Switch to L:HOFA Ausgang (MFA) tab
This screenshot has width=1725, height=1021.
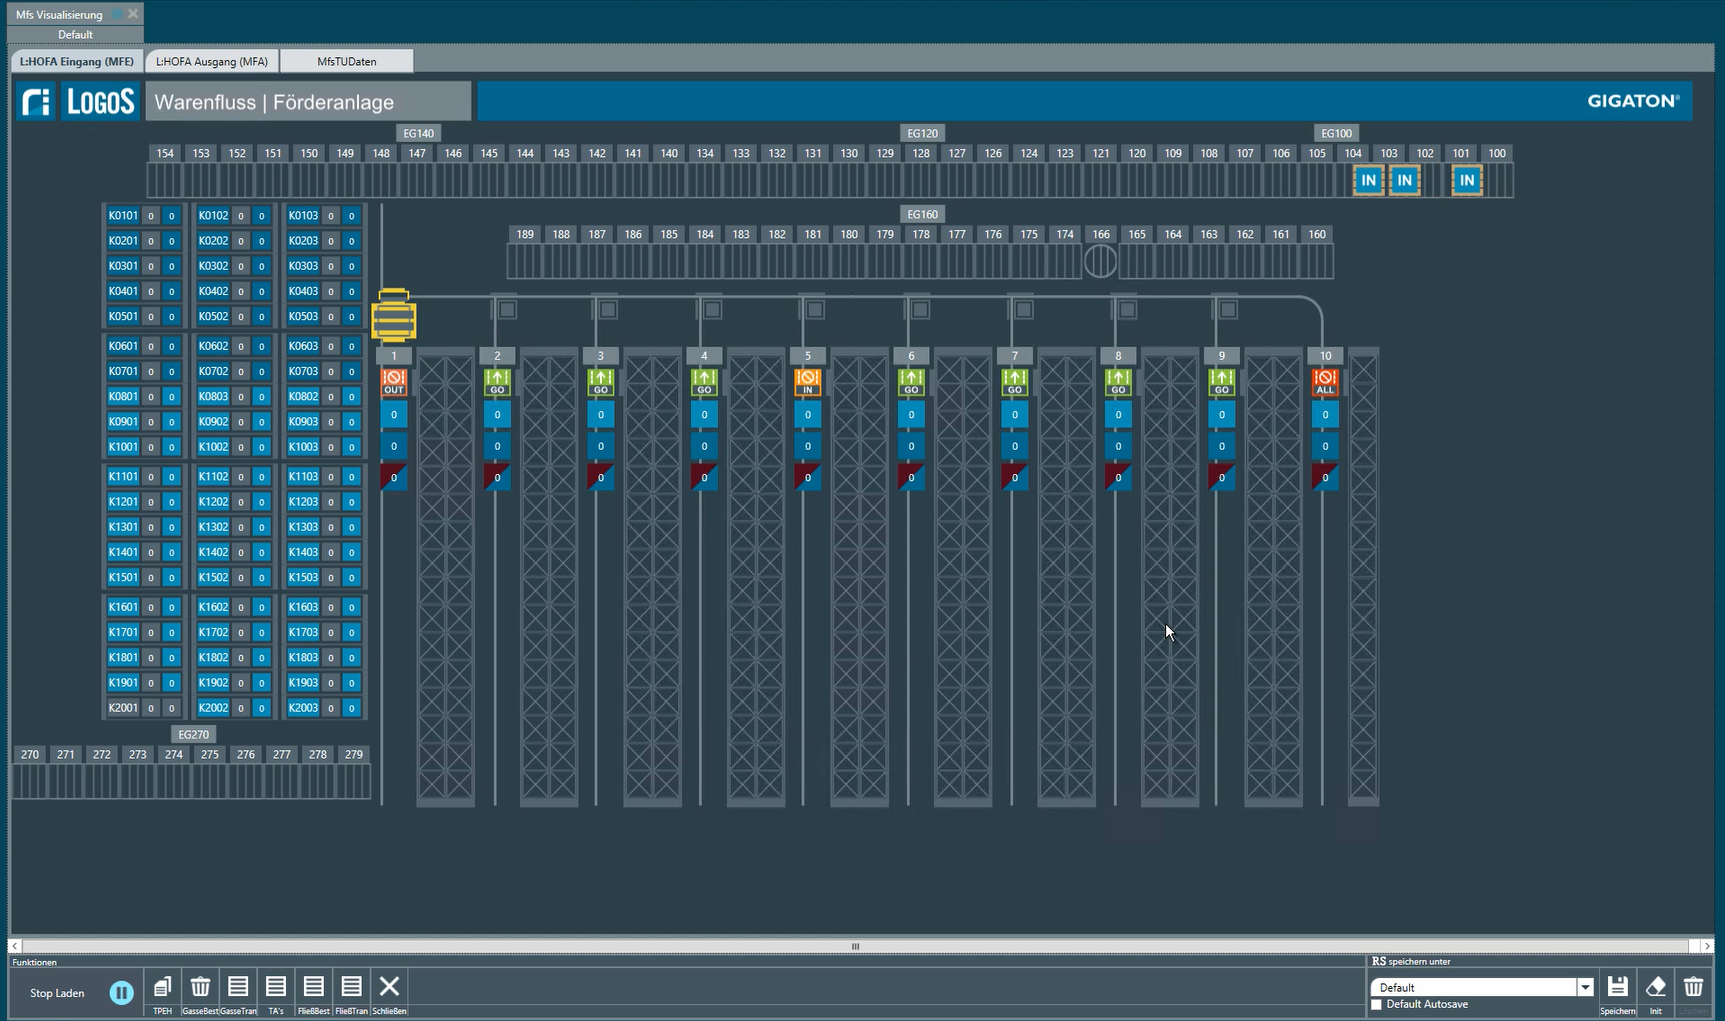tap(212, 61)
